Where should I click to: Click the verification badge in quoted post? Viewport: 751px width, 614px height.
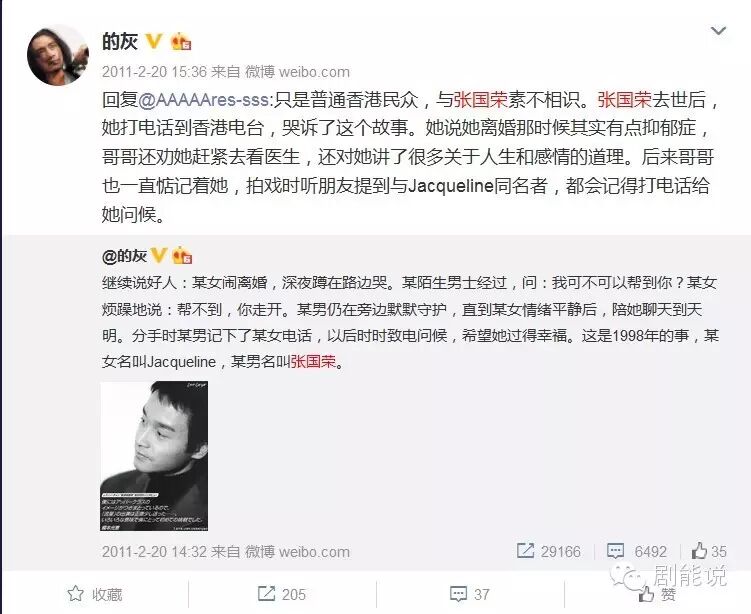click(x=159, y=256)
